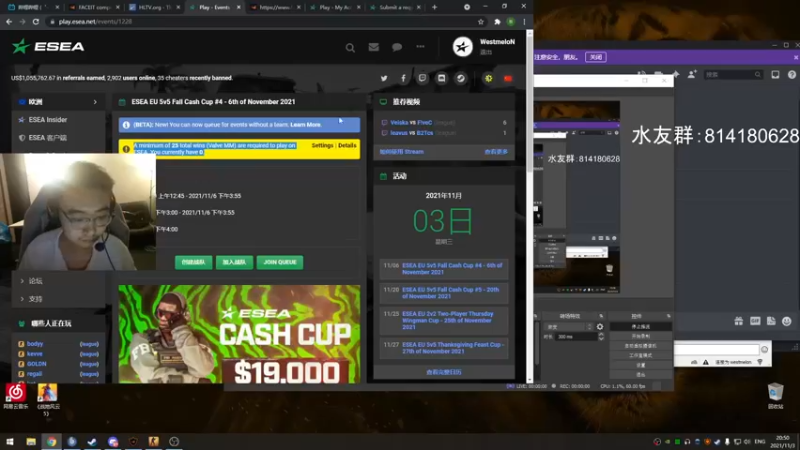Open the Thanksgiving Feast Cup event link
The image size is (800, 450).
(452, 348)
